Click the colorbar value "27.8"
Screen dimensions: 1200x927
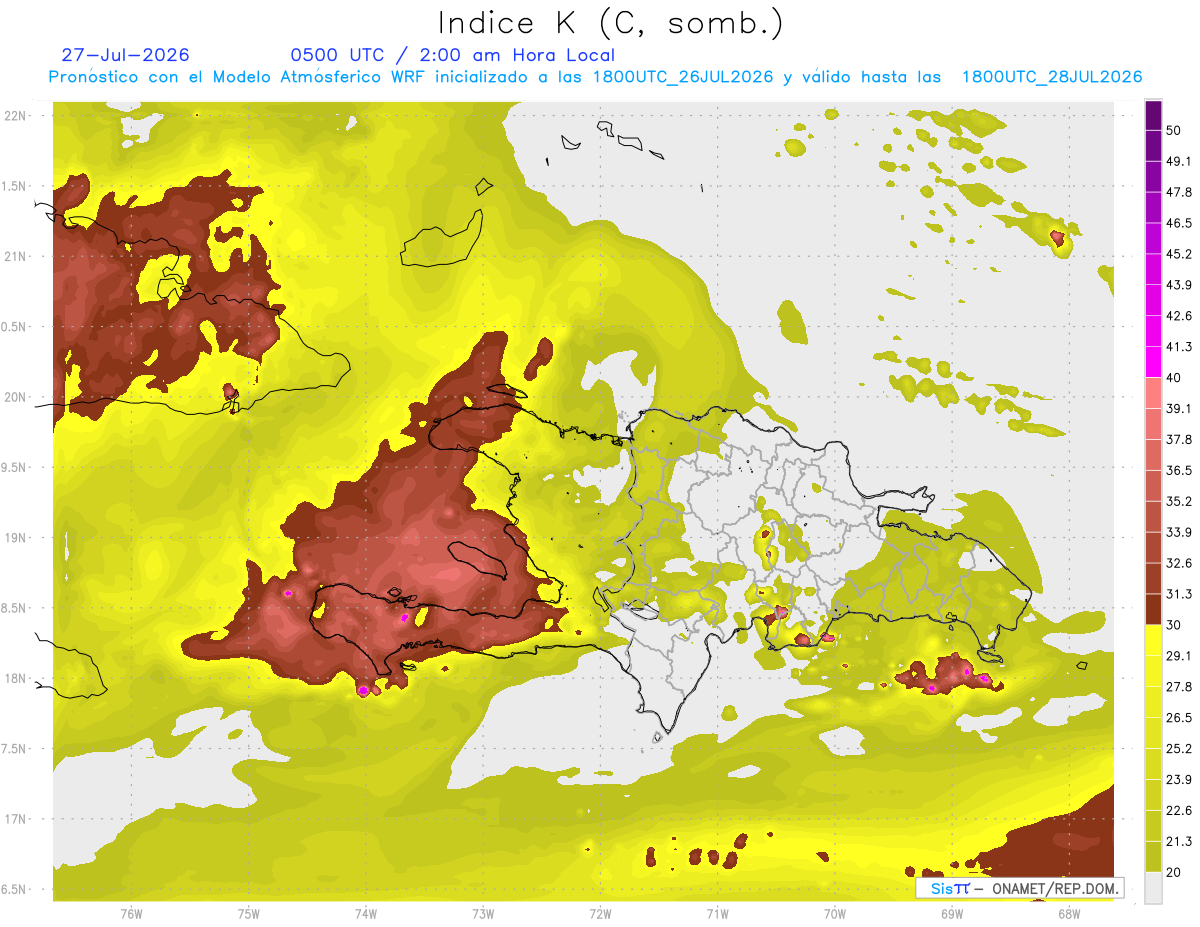(x=1178, y=687)
